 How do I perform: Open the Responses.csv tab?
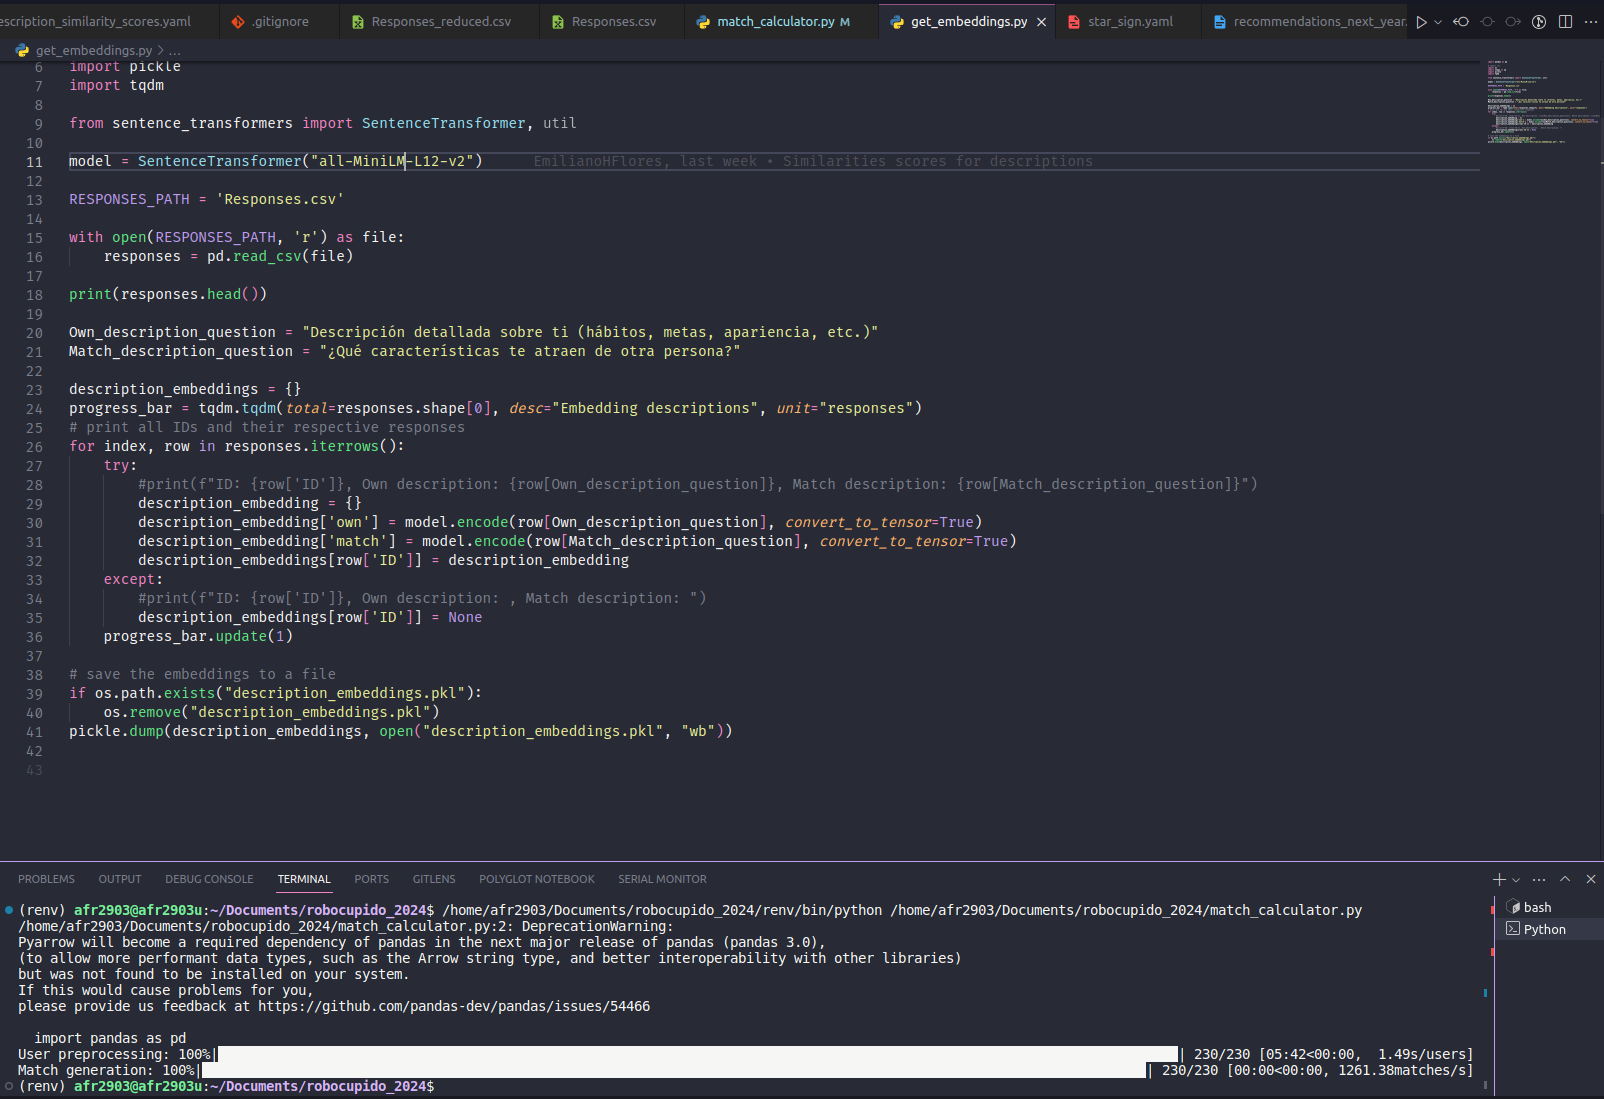[x=613, y=21]
